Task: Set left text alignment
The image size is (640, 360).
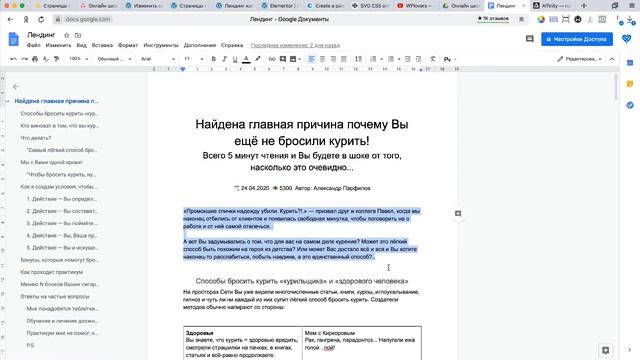Action: (311, 59)
